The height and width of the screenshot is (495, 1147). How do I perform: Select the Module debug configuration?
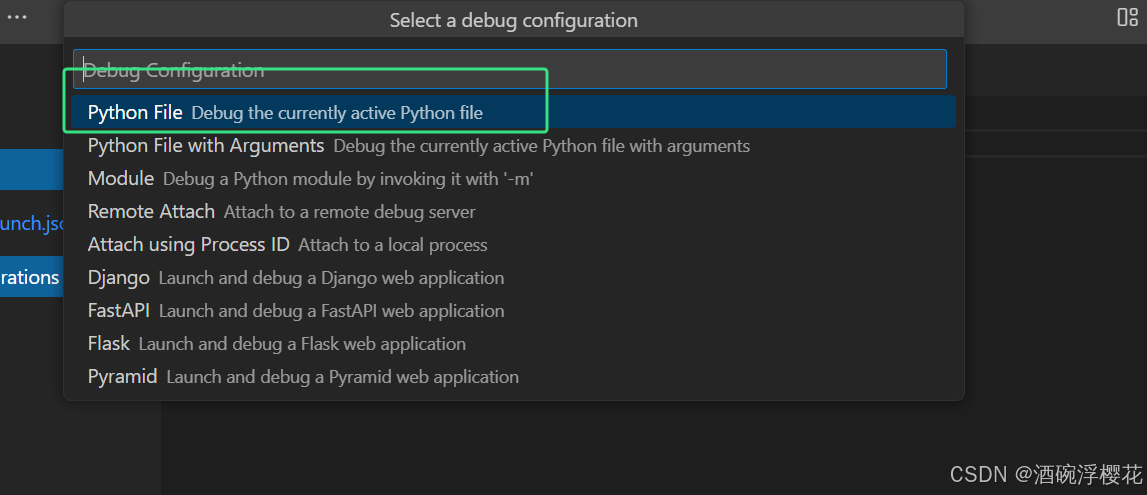(121, 179)
